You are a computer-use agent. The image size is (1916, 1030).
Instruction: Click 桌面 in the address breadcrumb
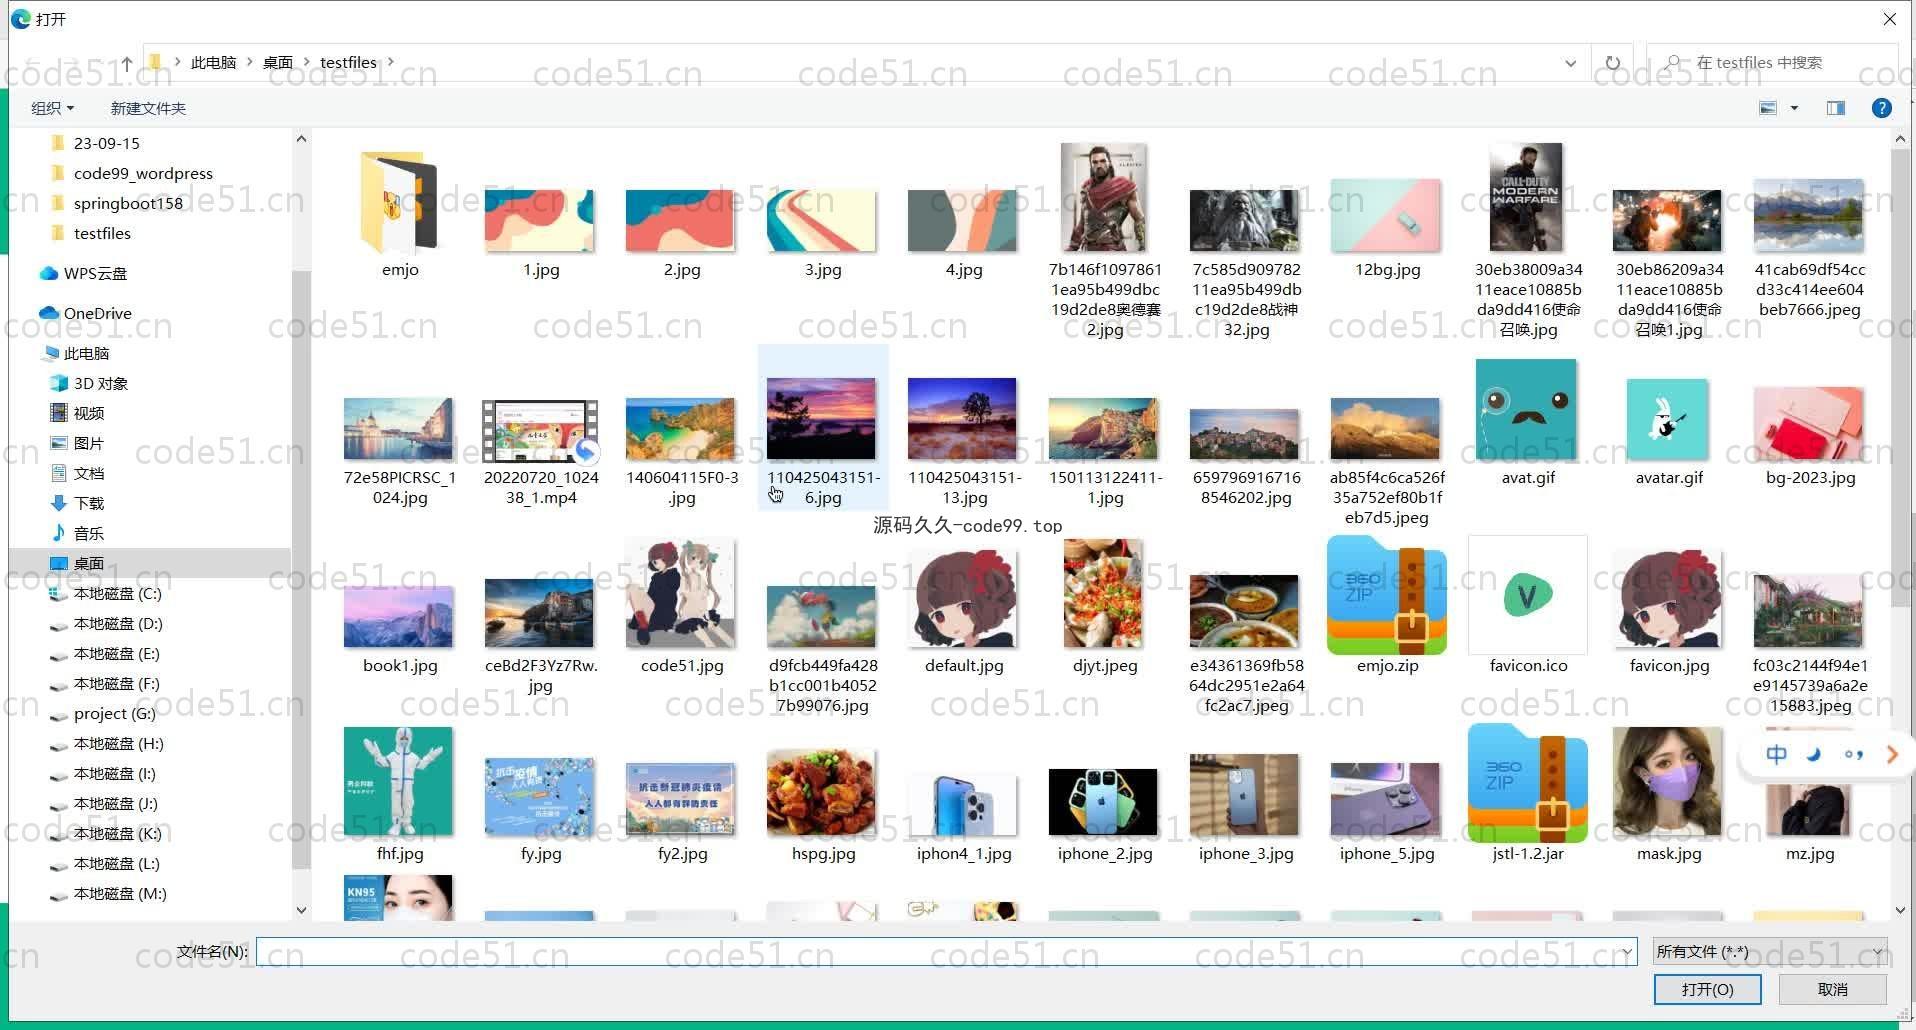pyautogui.click(x=278, y=62)
